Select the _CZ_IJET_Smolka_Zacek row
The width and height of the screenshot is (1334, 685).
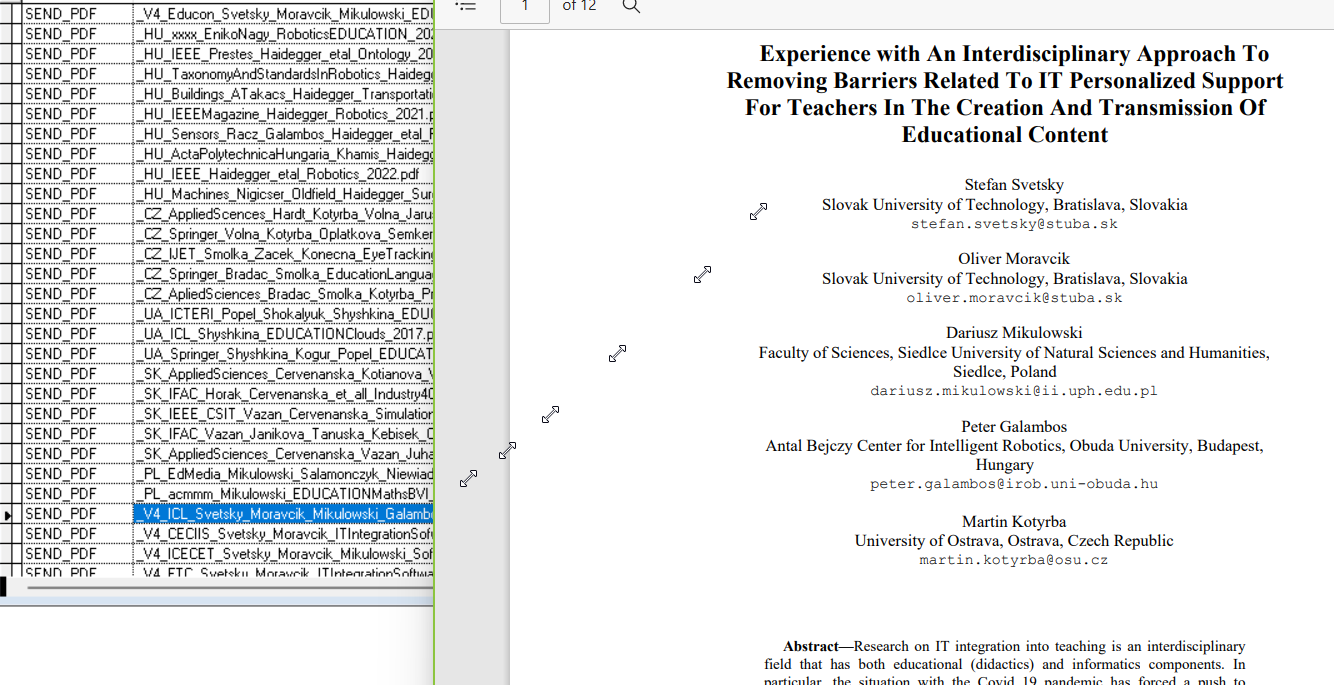[283, 254]
